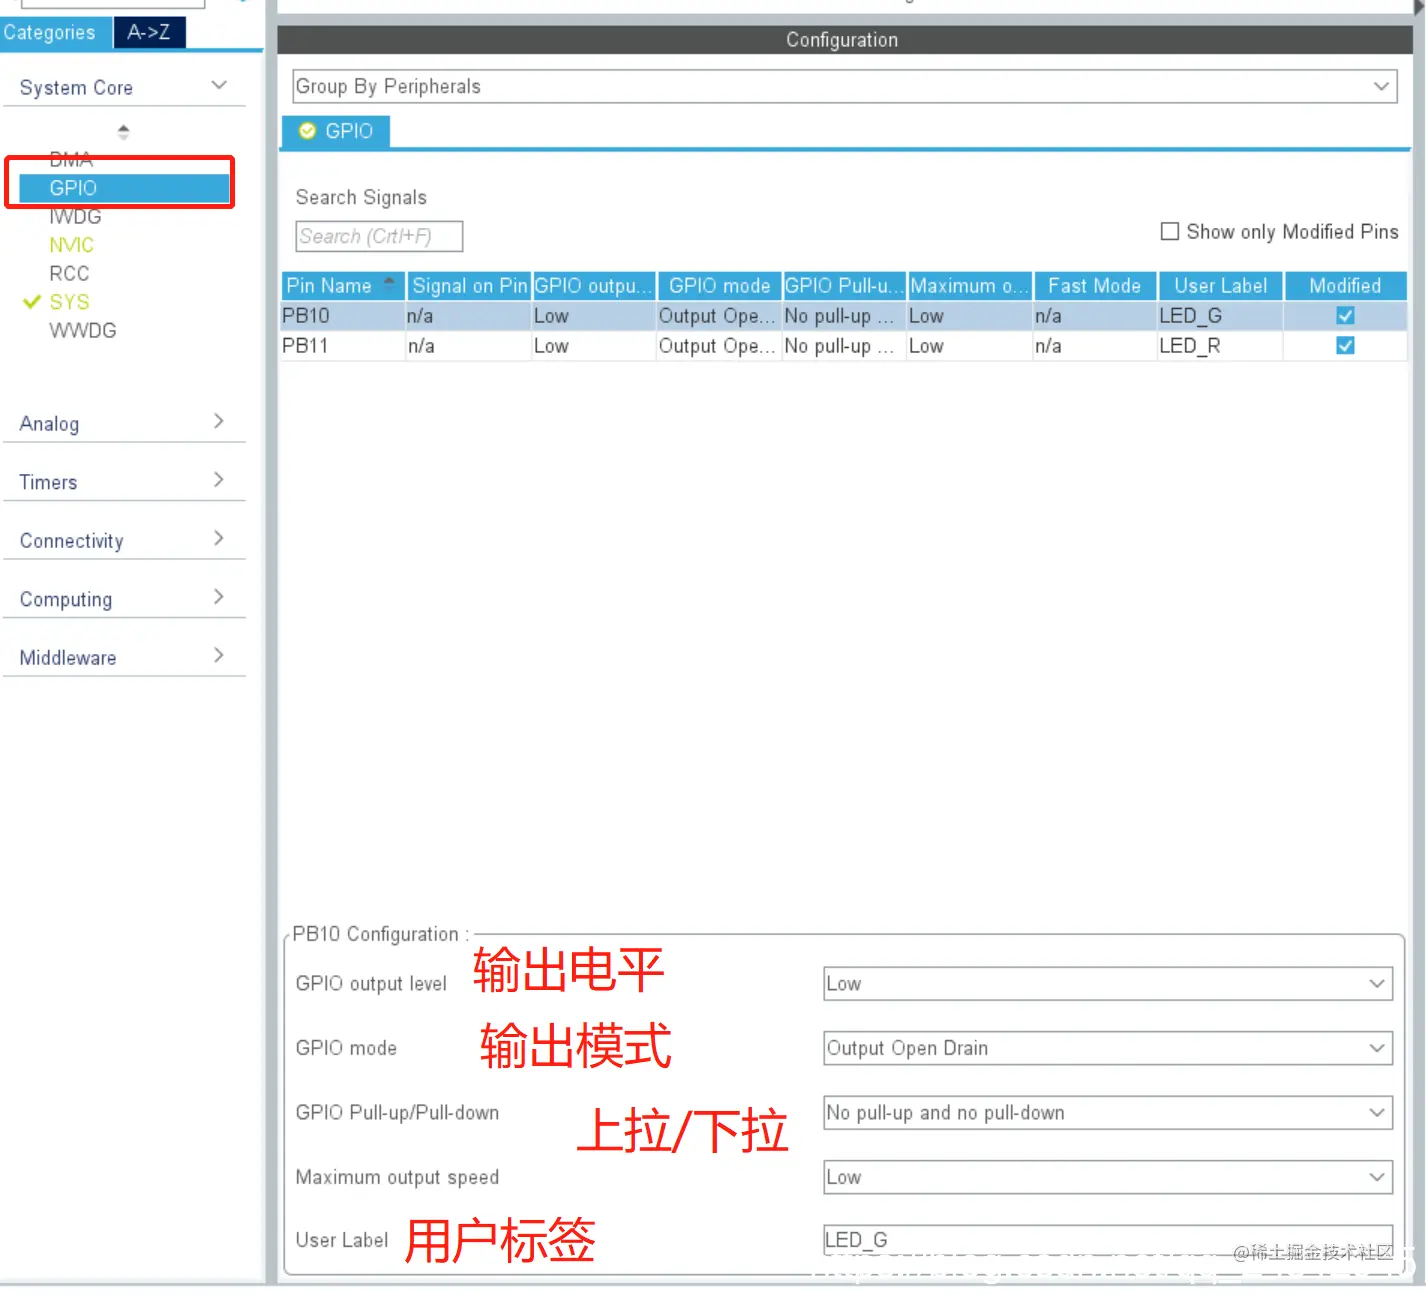Open GPIO Pull-up/Pull-down dropdown
Screen dimensions: 1426x1295
1108,1113
